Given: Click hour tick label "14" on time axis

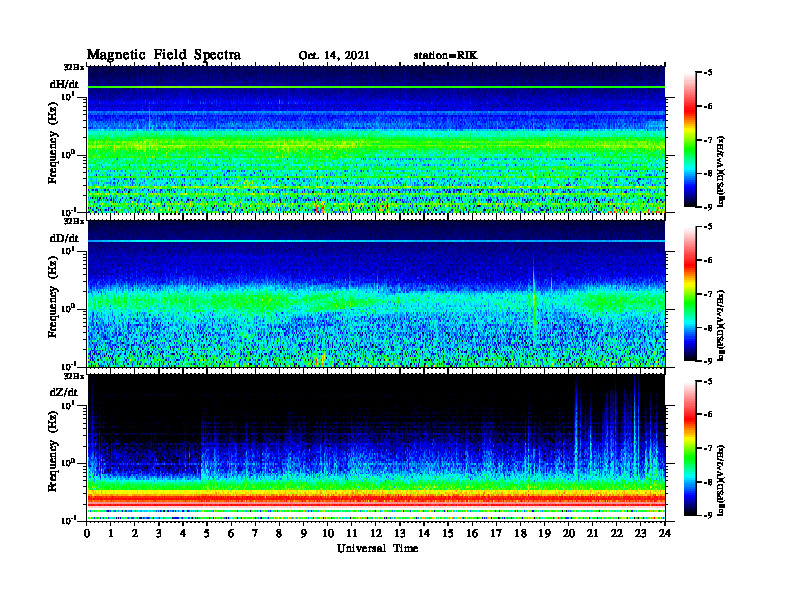Looking at the screenshot, I should coord(424,533).
